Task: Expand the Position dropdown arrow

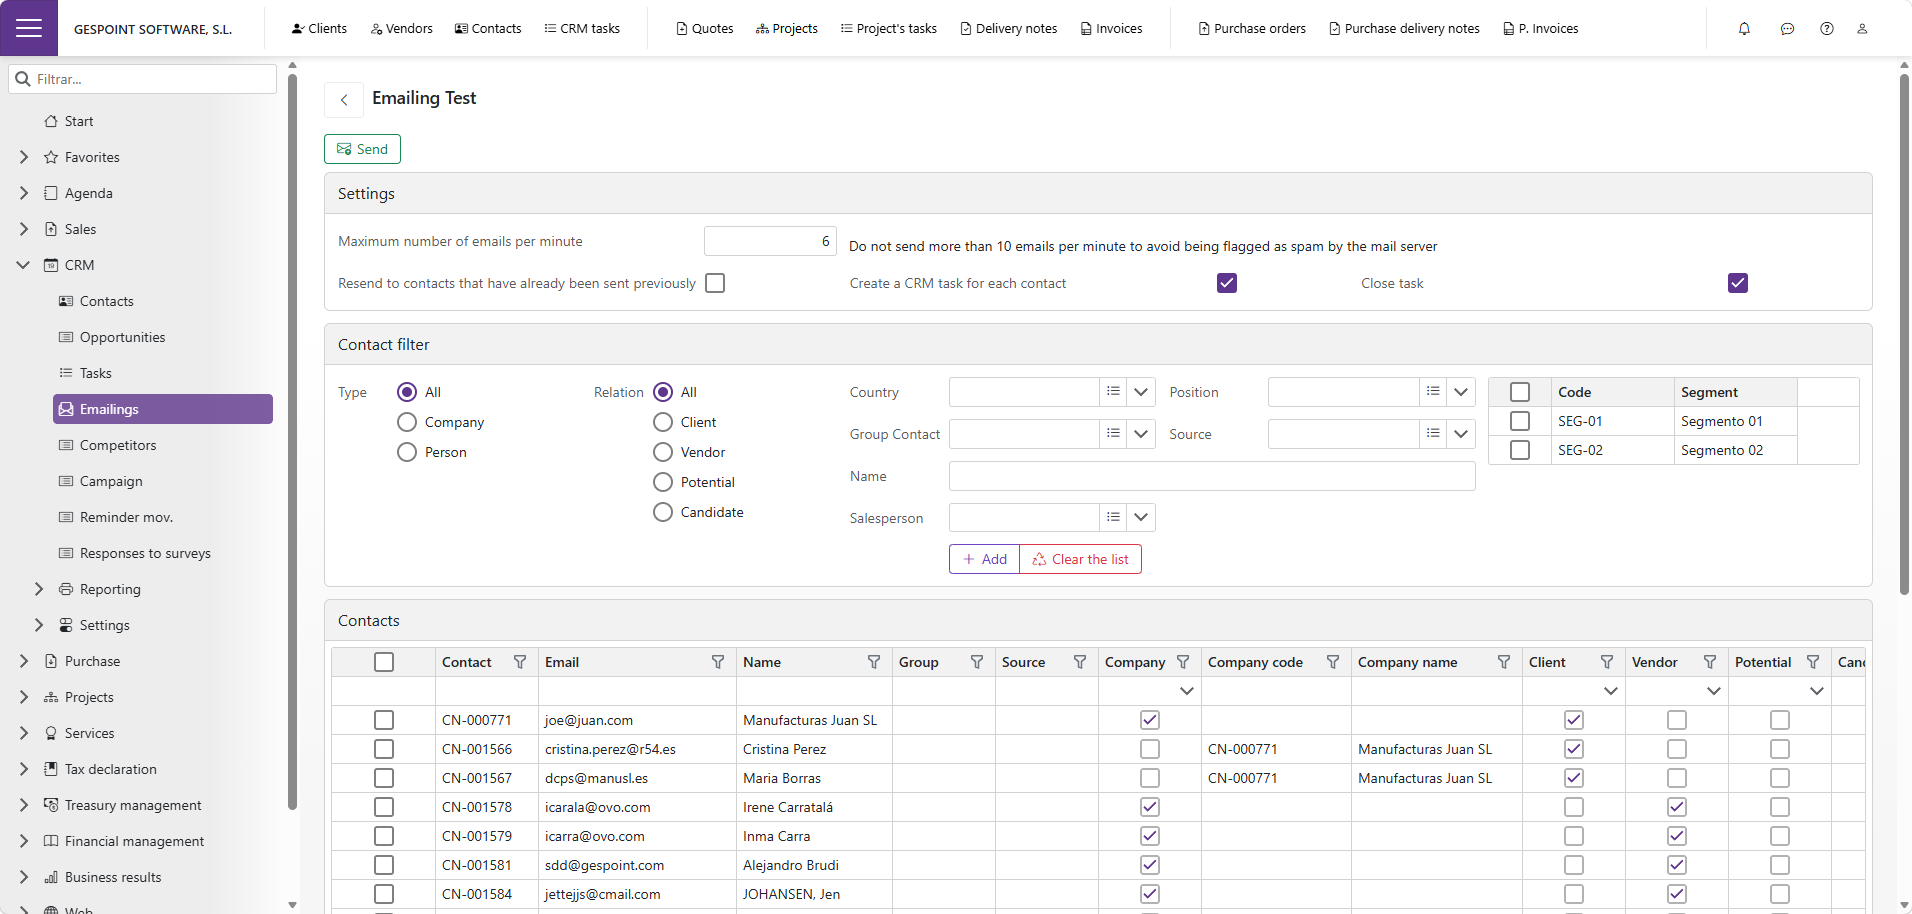Action: 1461,392
